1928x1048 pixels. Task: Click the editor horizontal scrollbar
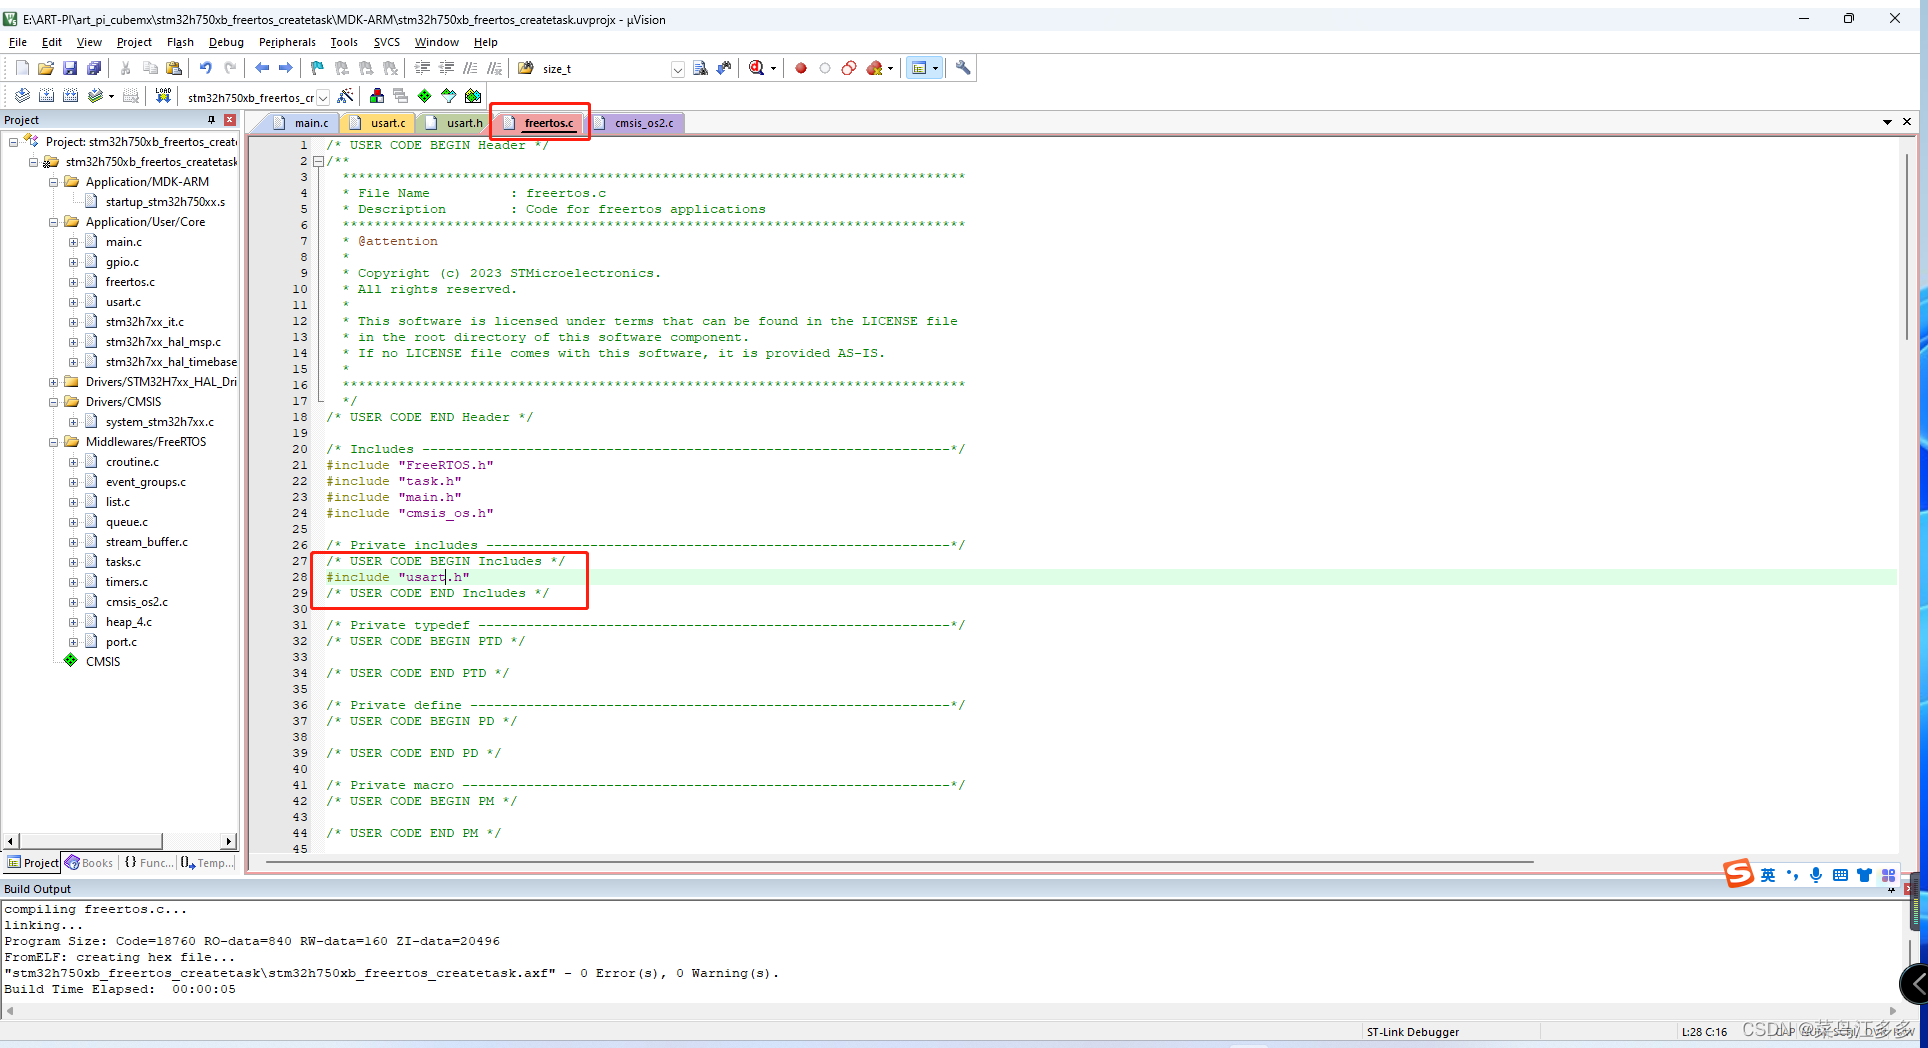tap(900, 861)
